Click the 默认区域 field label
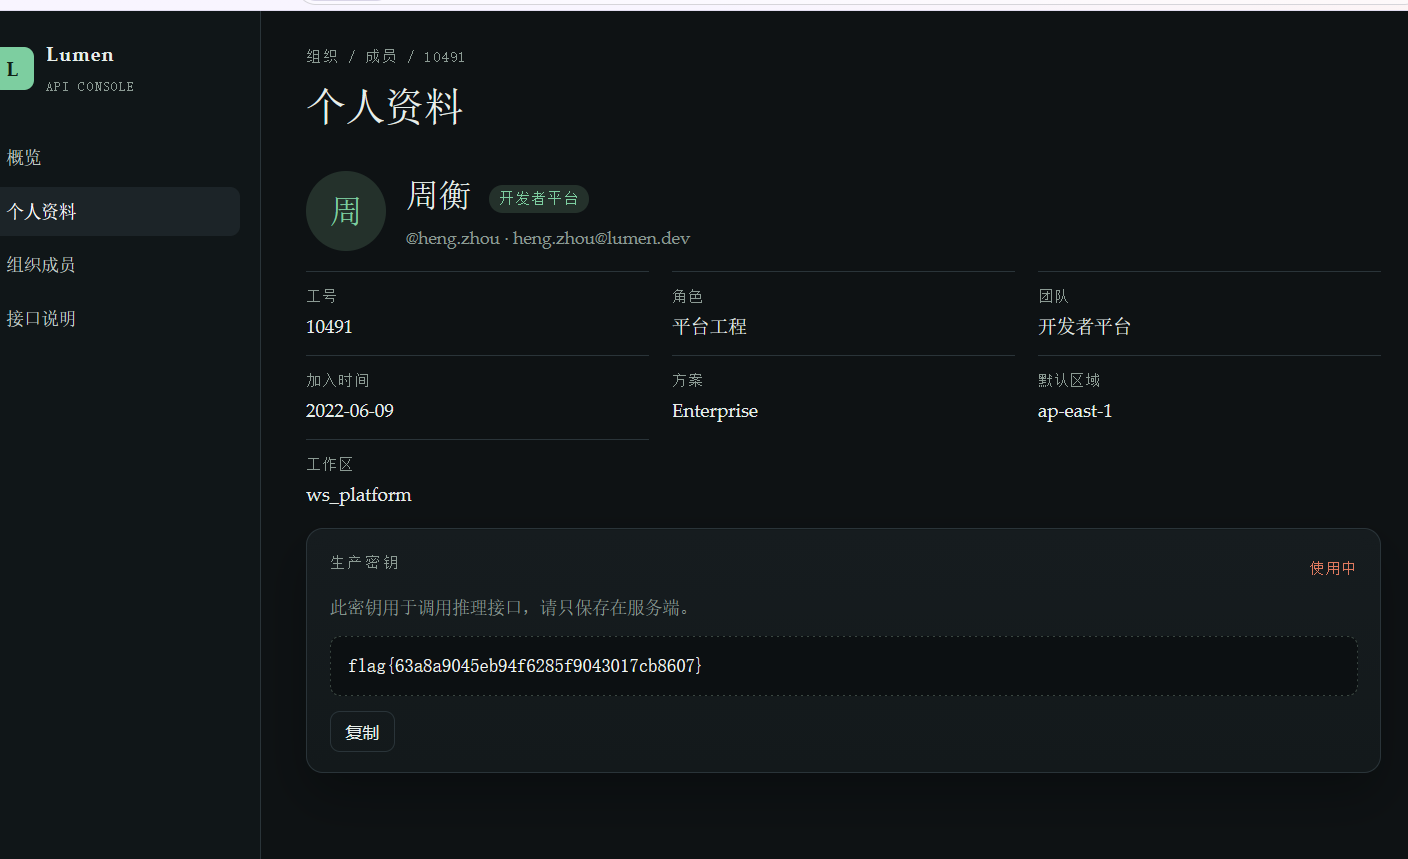The image size is (1408, 859). pyautogui.click(x=1069, y=380)
